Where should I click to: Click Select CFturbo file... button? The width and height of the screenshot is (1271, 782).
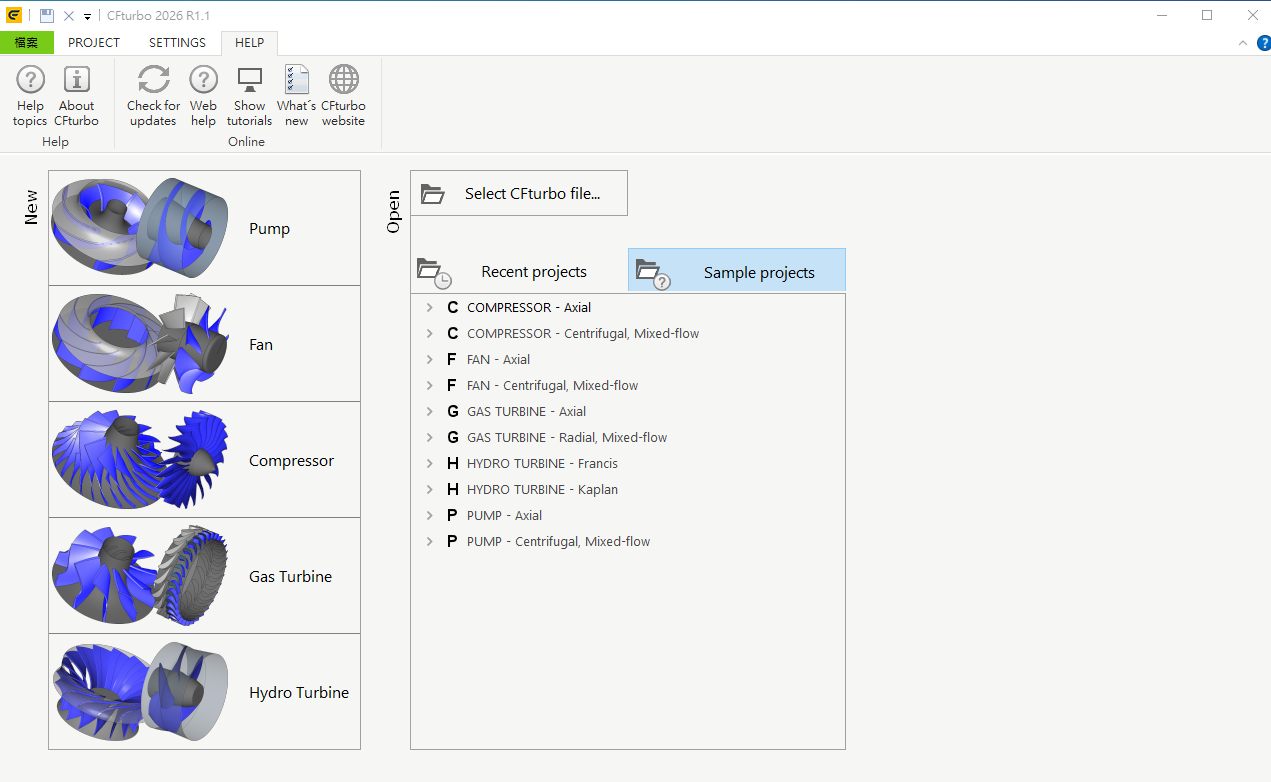519,193
